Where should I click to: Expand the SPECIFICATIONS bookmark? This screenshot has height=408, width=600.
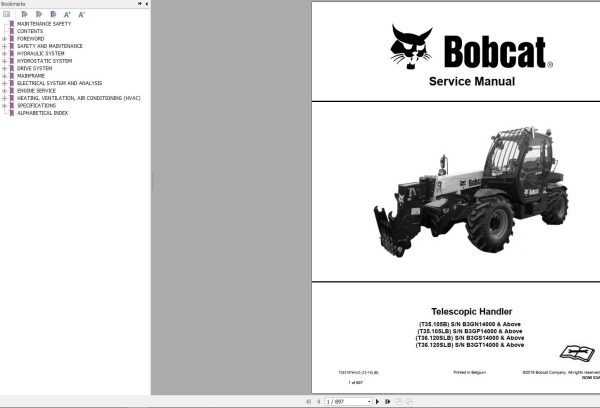click(4, 106)
